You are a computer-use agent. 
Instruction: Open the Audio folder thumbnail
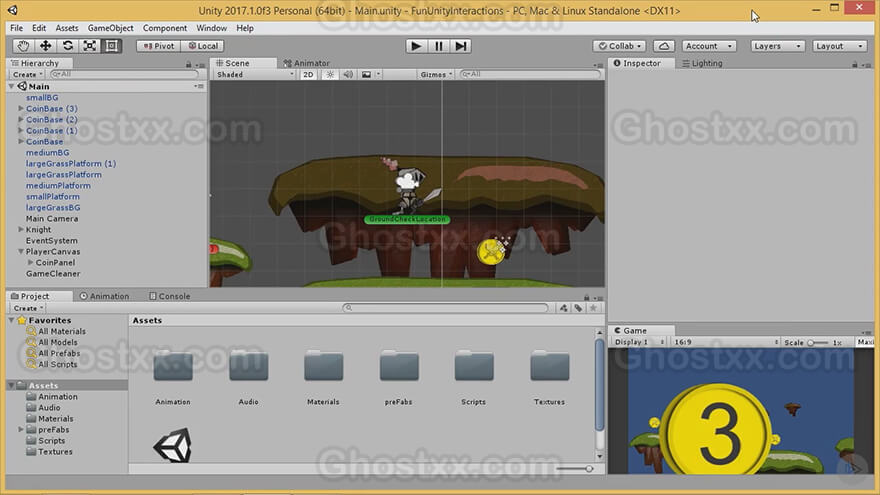coord(249,366)
